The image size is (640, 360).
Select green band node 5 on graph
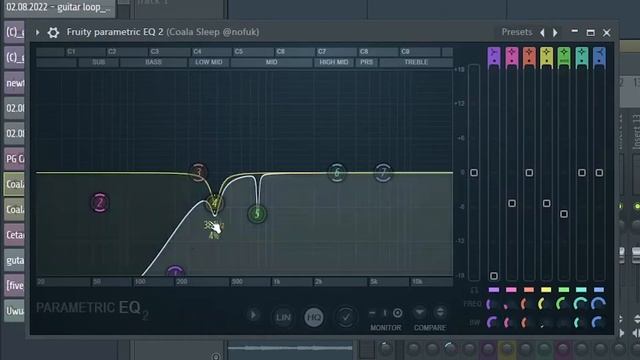[257, 213]
